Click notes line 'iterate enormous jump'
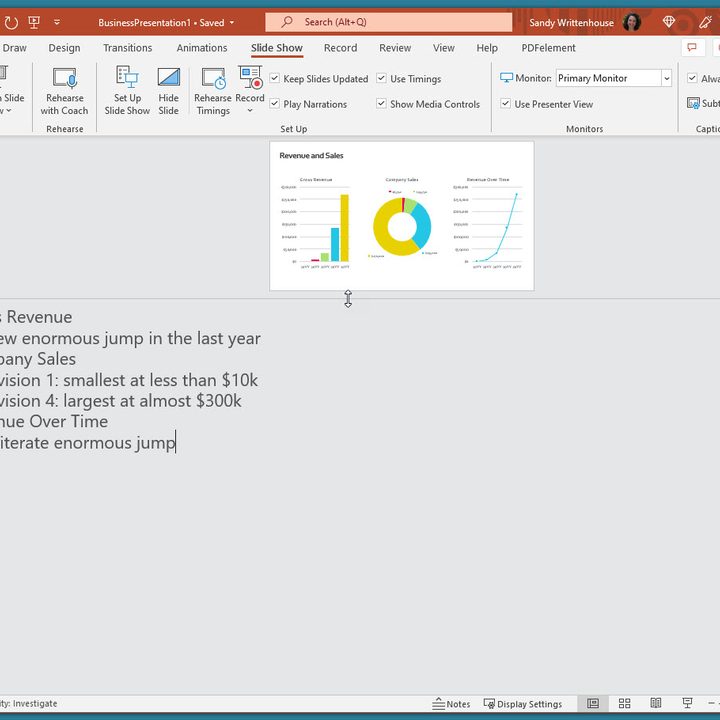 tap(88, 443)
